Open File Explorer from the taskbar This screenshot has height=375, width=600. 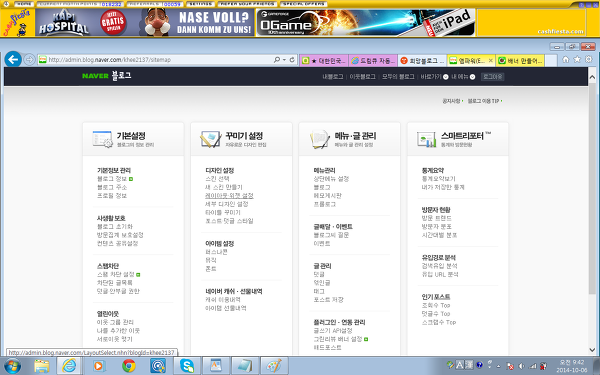coord(41,366)
